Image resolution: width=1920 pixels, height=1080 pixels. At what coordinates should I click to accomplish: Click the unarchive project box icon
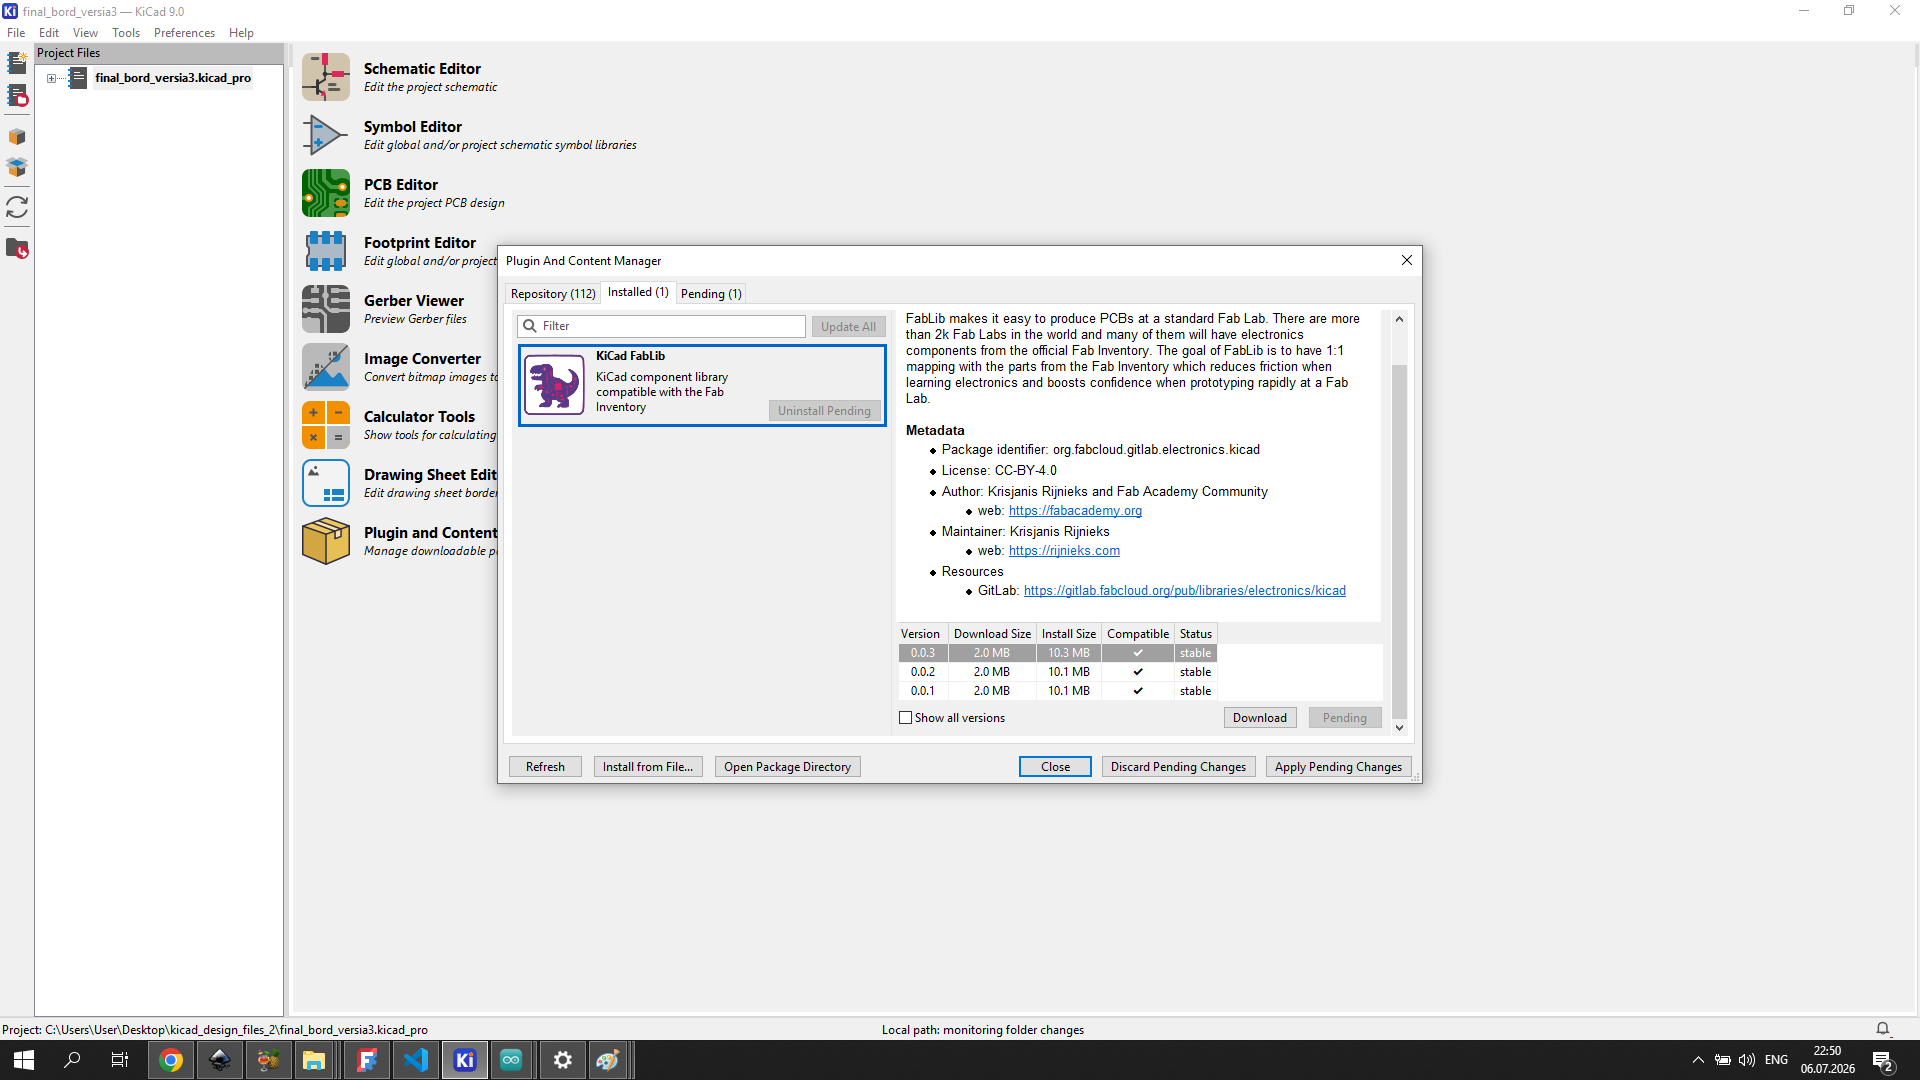coord(17,167)
